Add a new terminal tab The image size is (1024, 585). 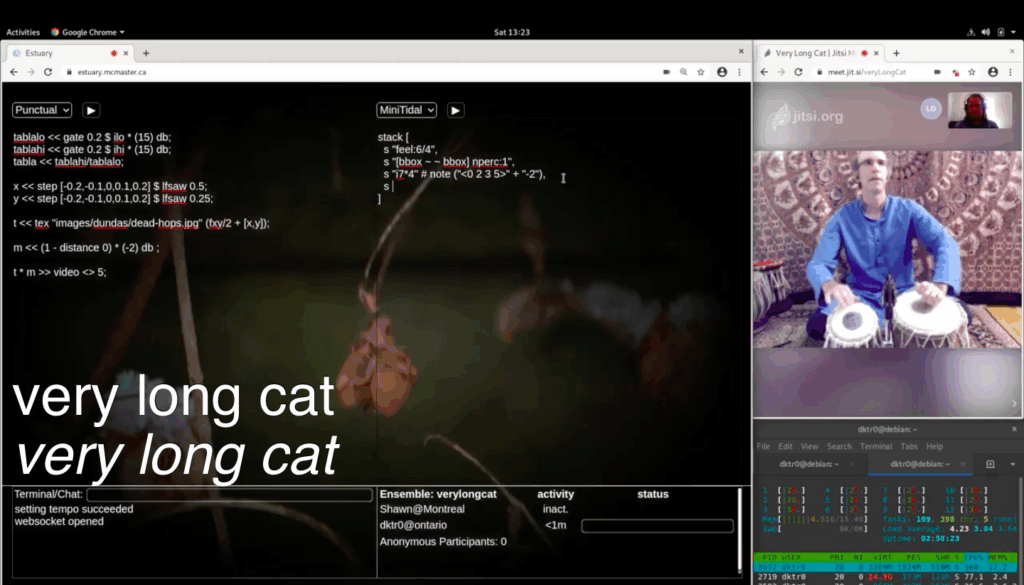tap(990, 464)
